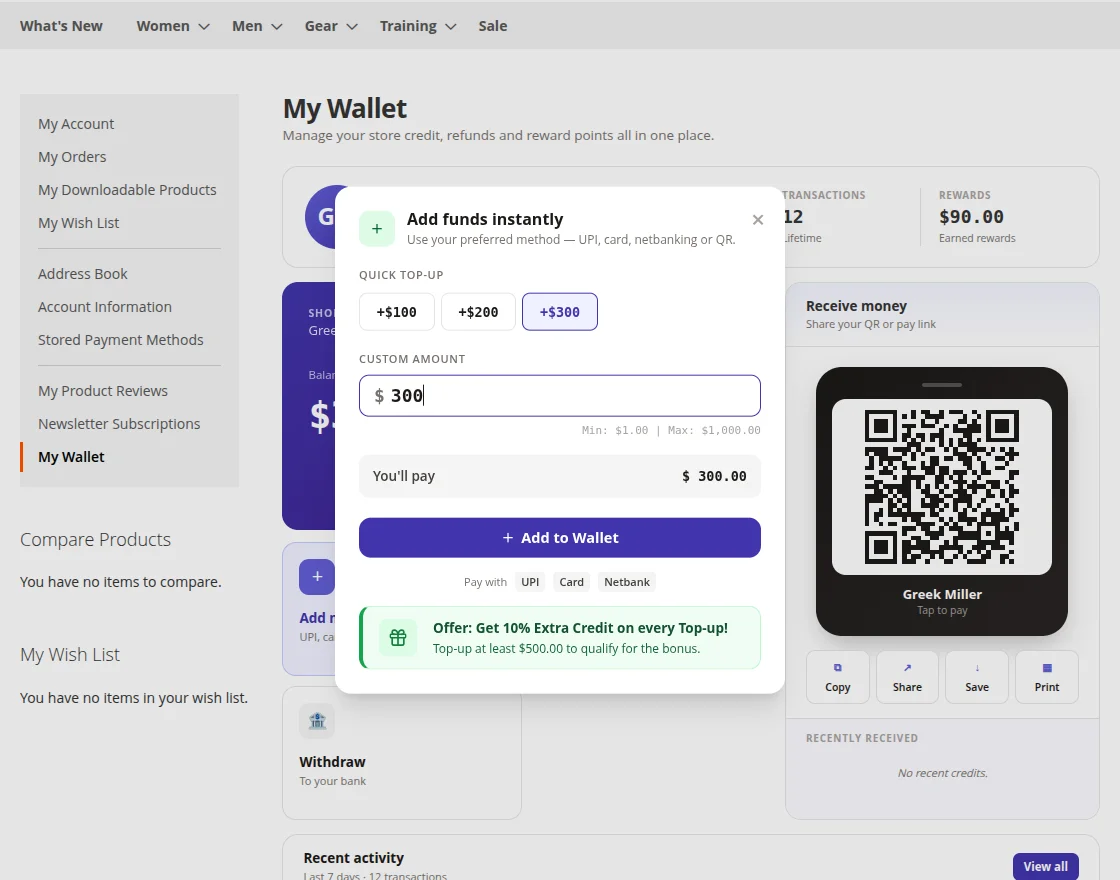Copy the pay link
The height and width of the screenshot is (880, 1120).
tap(837, 677)
